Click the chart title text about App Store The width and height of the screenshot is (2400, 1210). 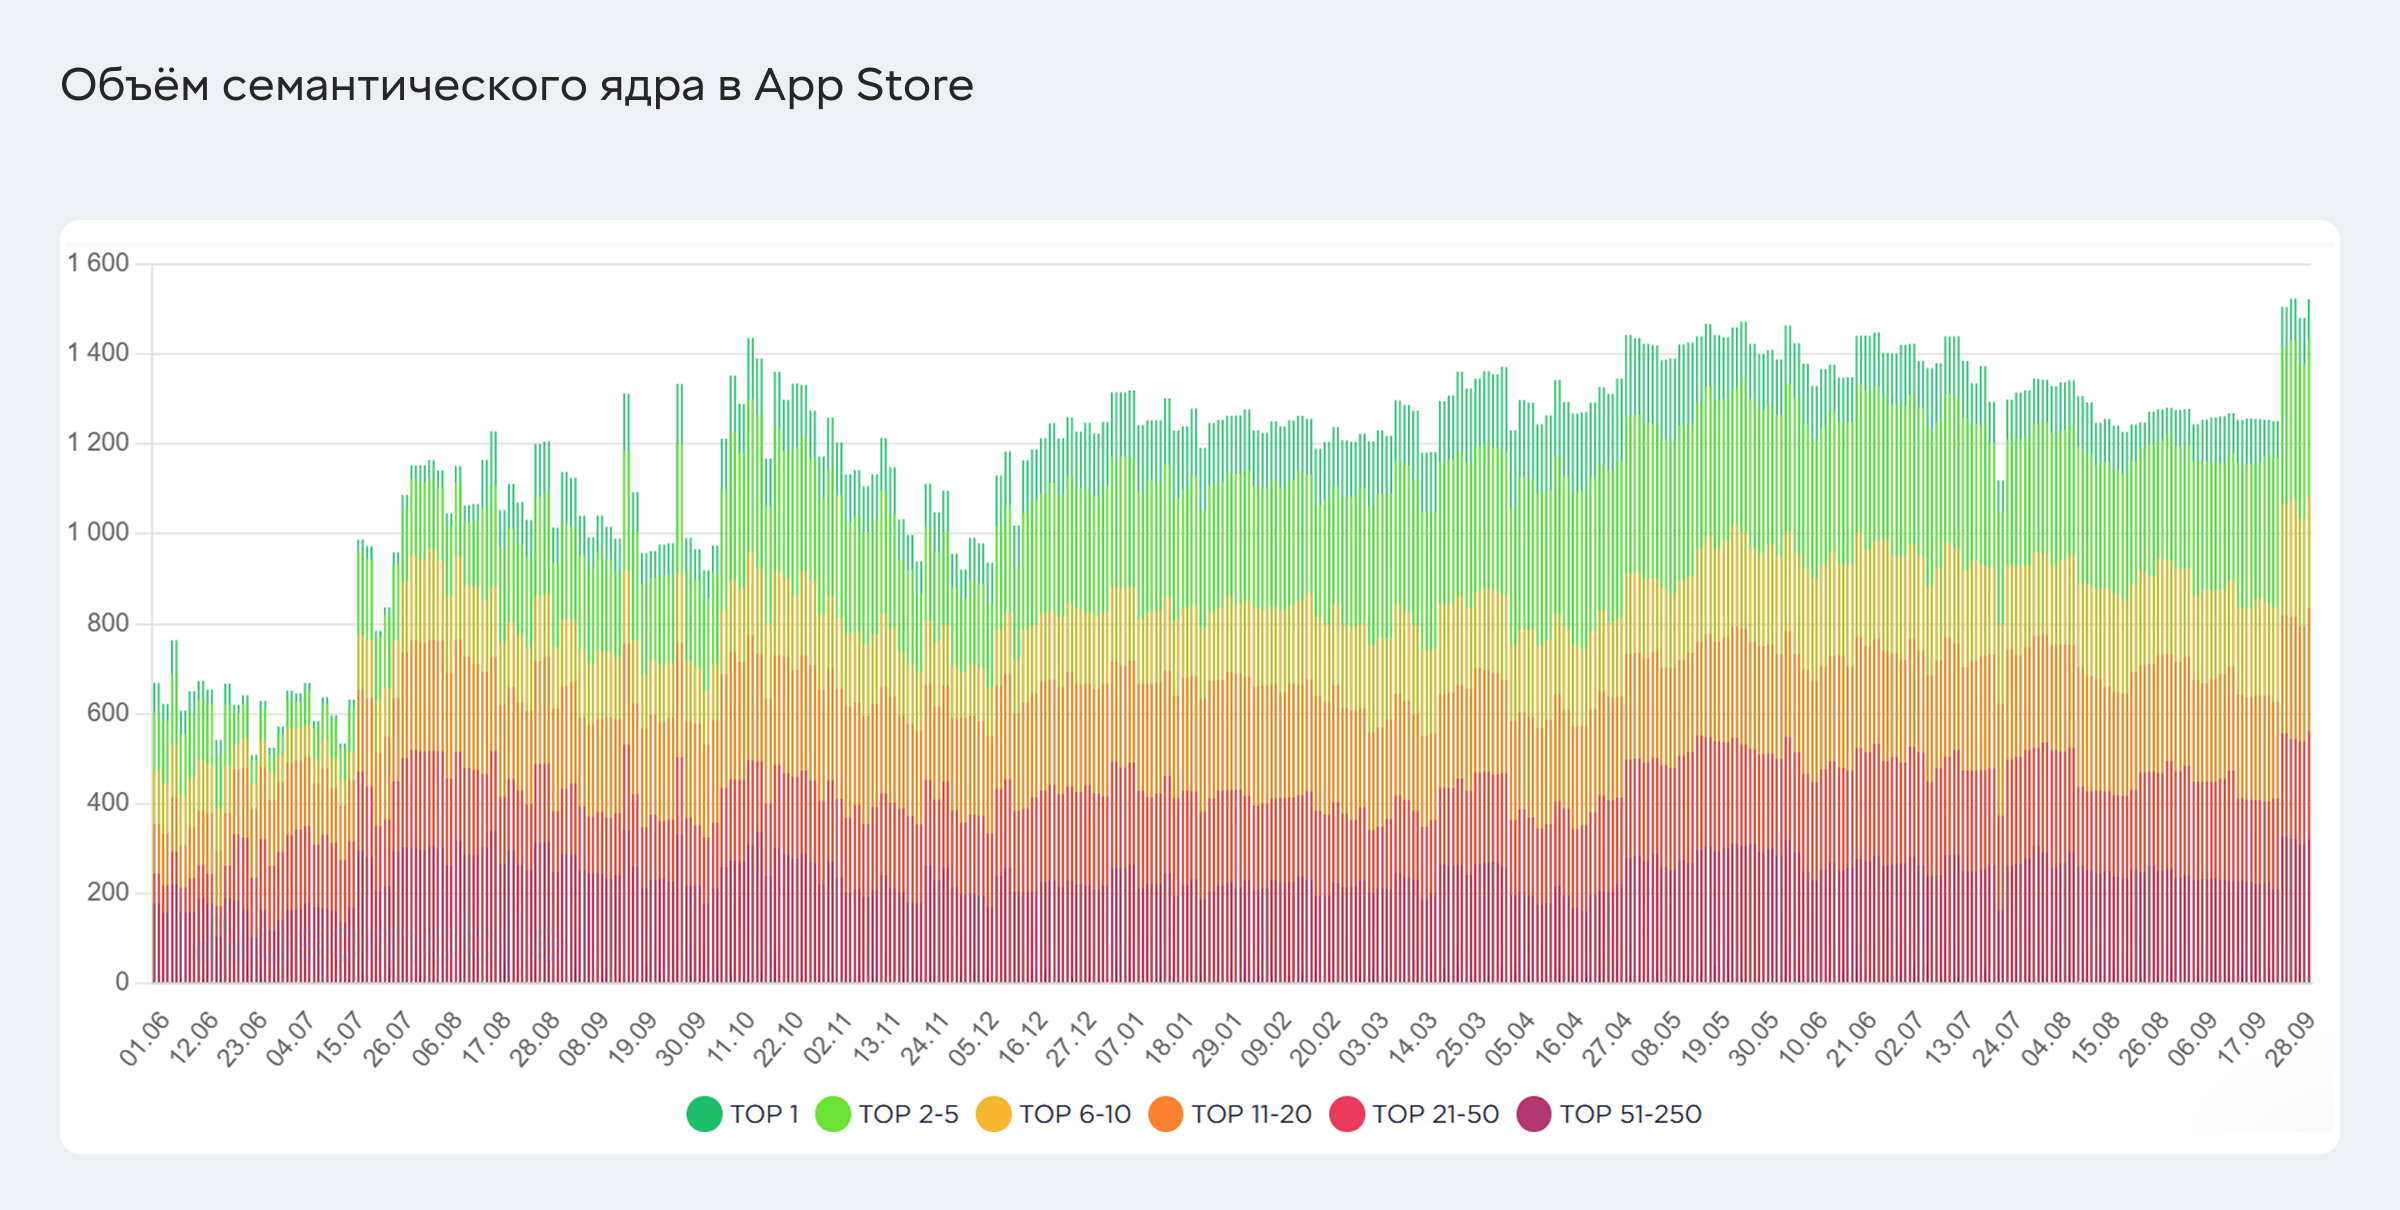(516, 85)
